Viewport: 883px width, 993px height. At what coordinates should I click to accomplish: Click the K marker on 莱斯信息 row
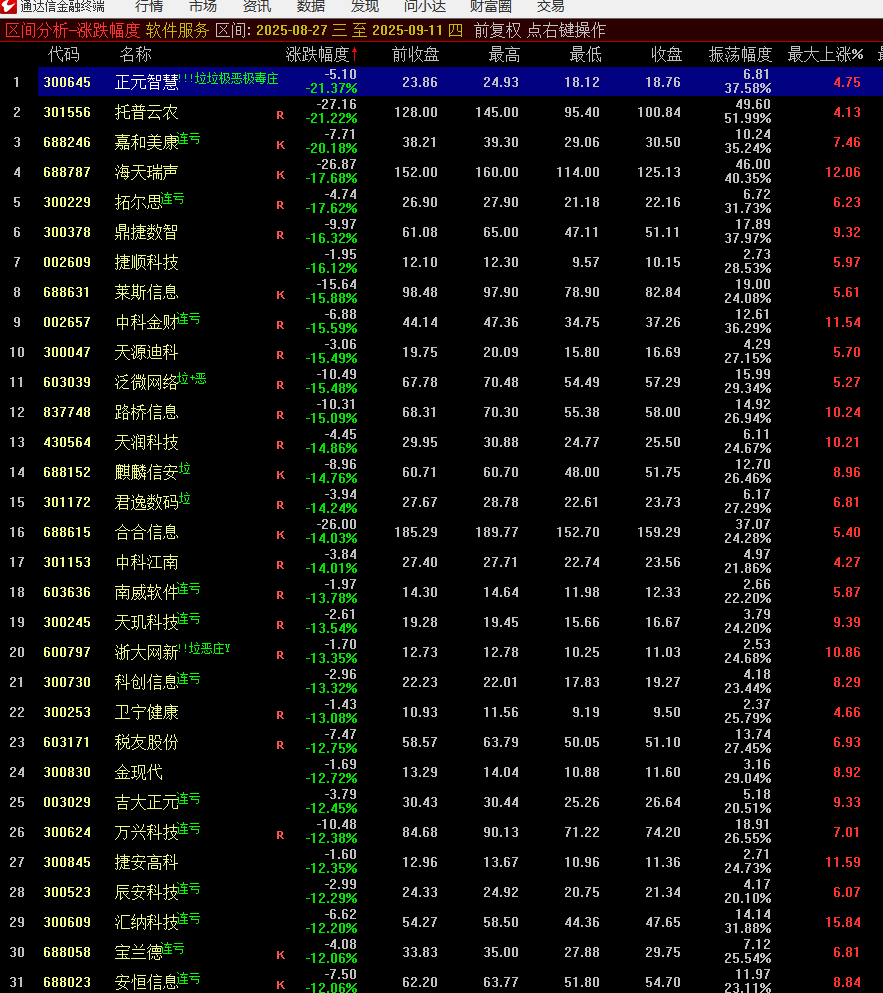(x=280, y=295)
